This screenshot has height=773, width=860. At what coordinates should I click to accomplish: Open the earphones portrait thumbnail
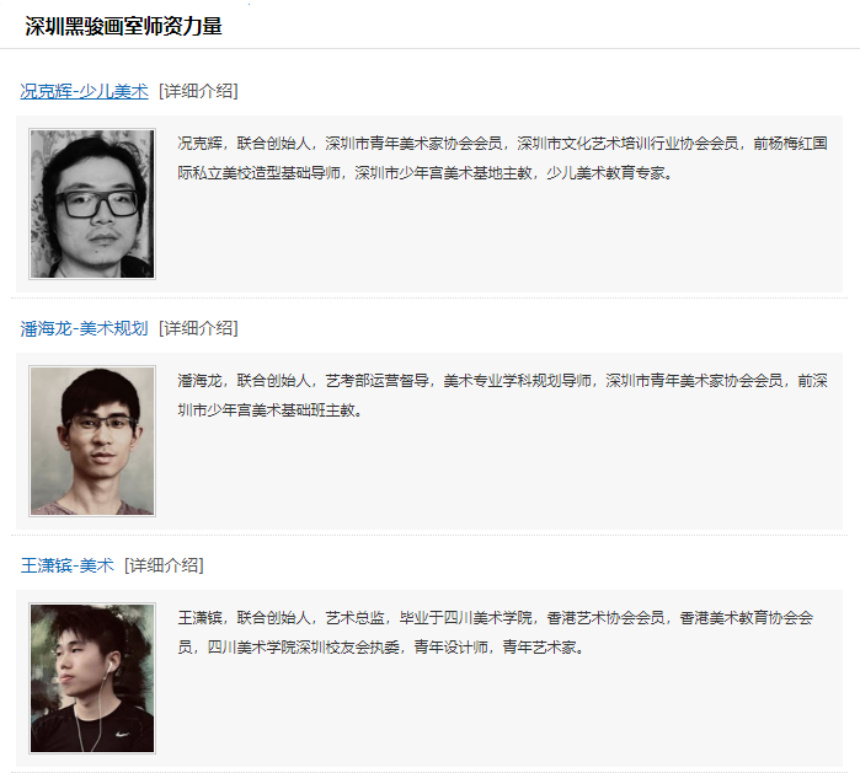coord(92,678)
